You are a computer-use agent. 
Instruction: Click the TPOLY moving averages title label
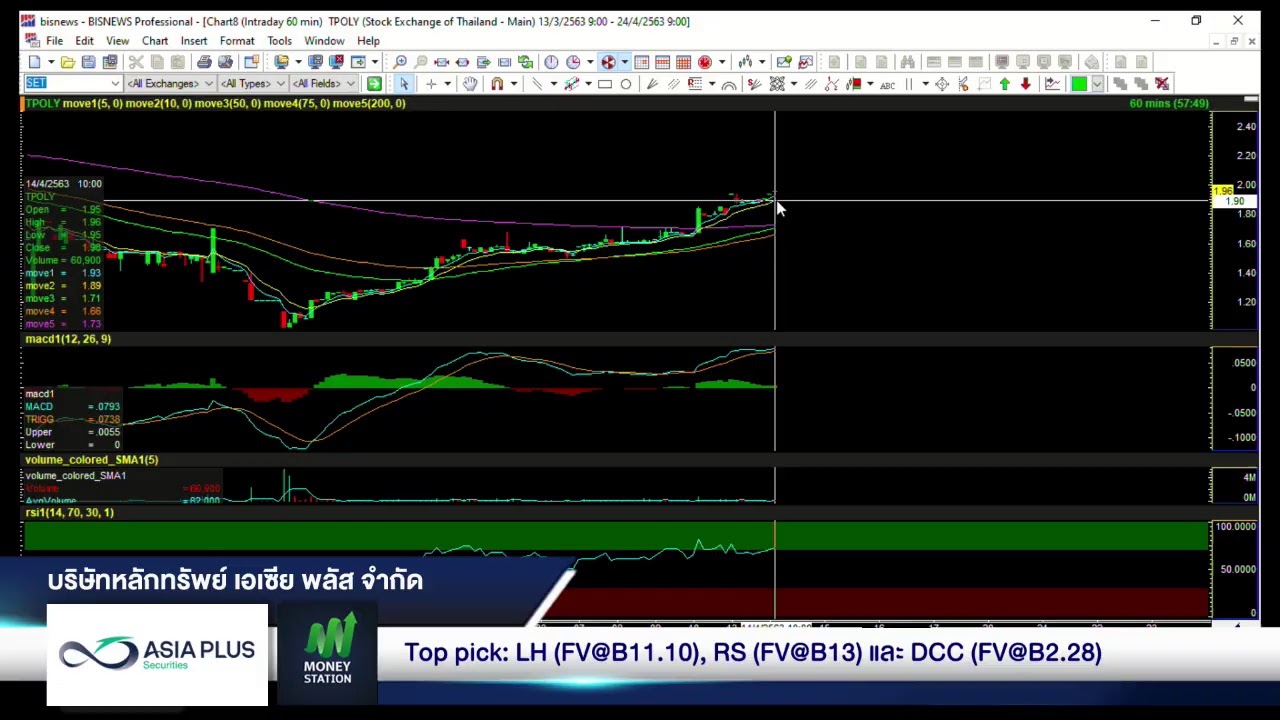216,103
